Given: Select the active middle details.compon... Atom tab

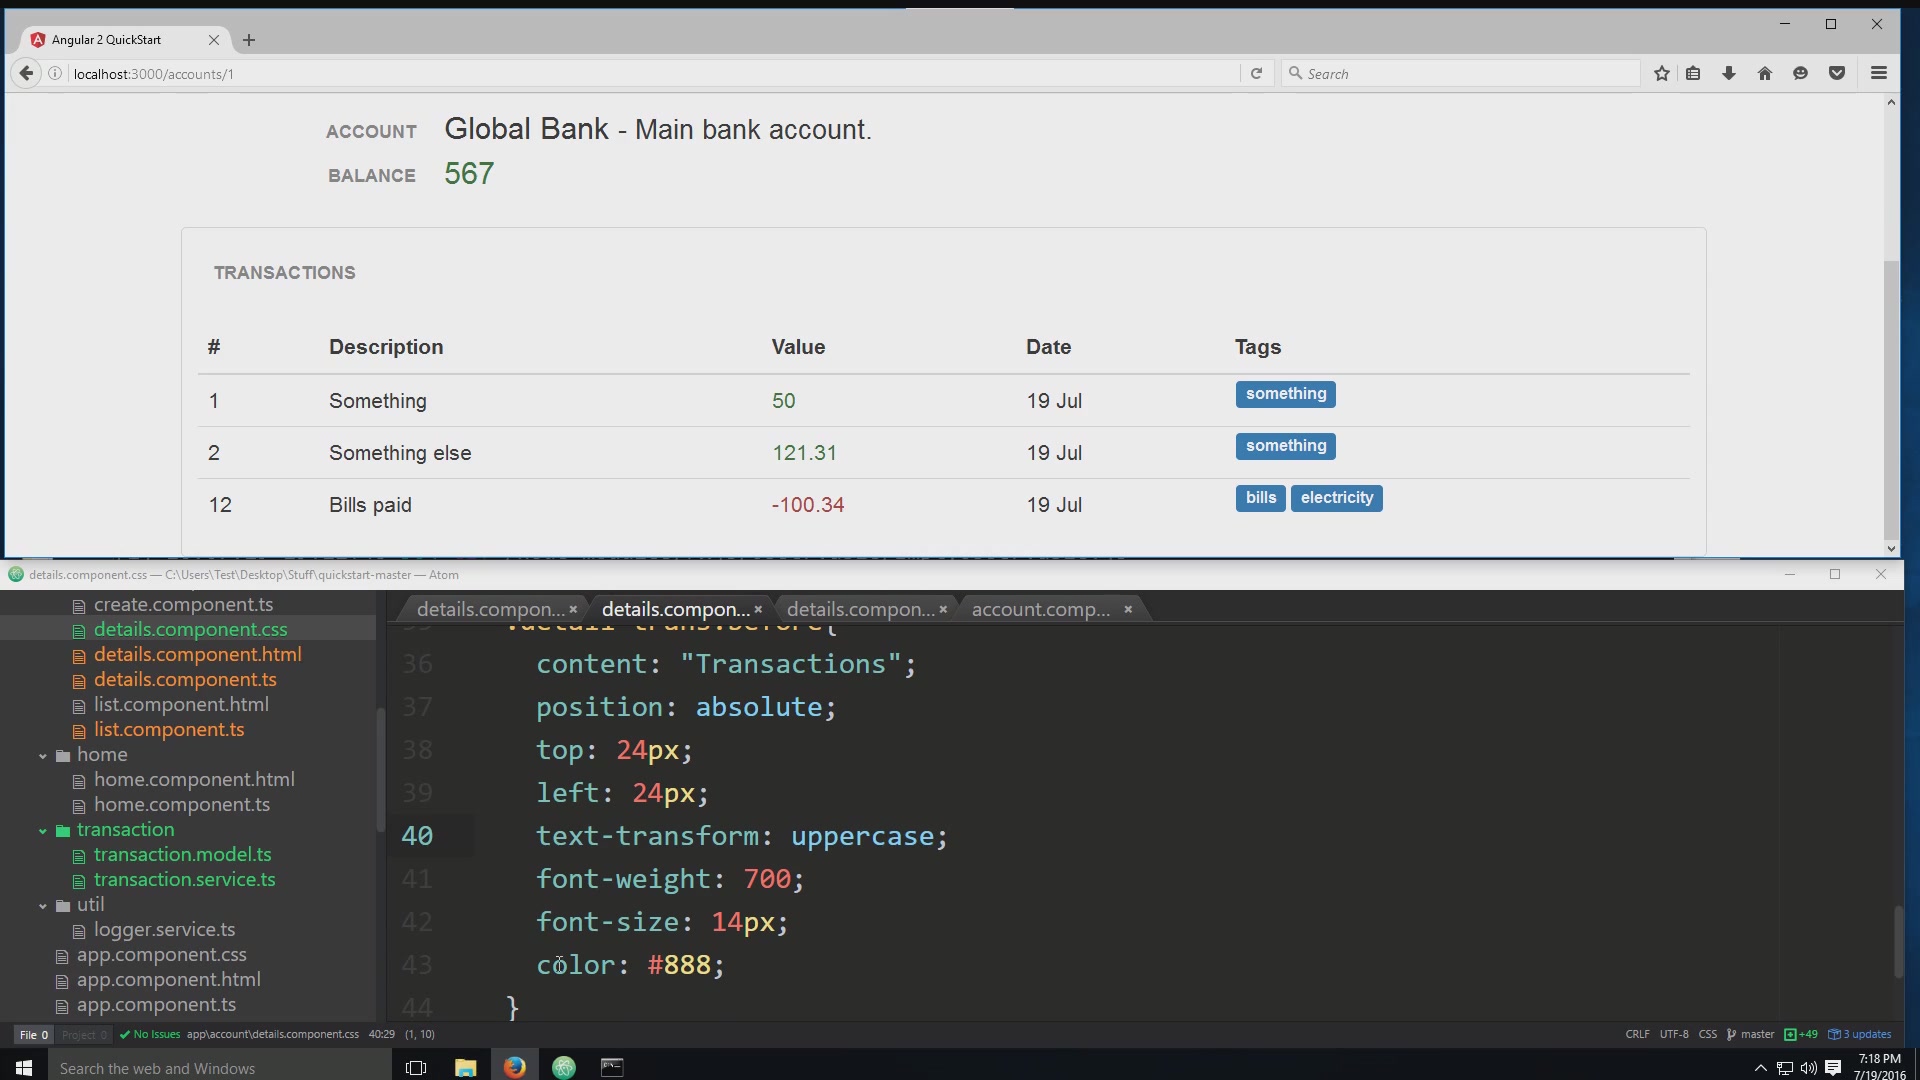Looking at the screenshot, I should pyautogui.click(x=675, y=609).
